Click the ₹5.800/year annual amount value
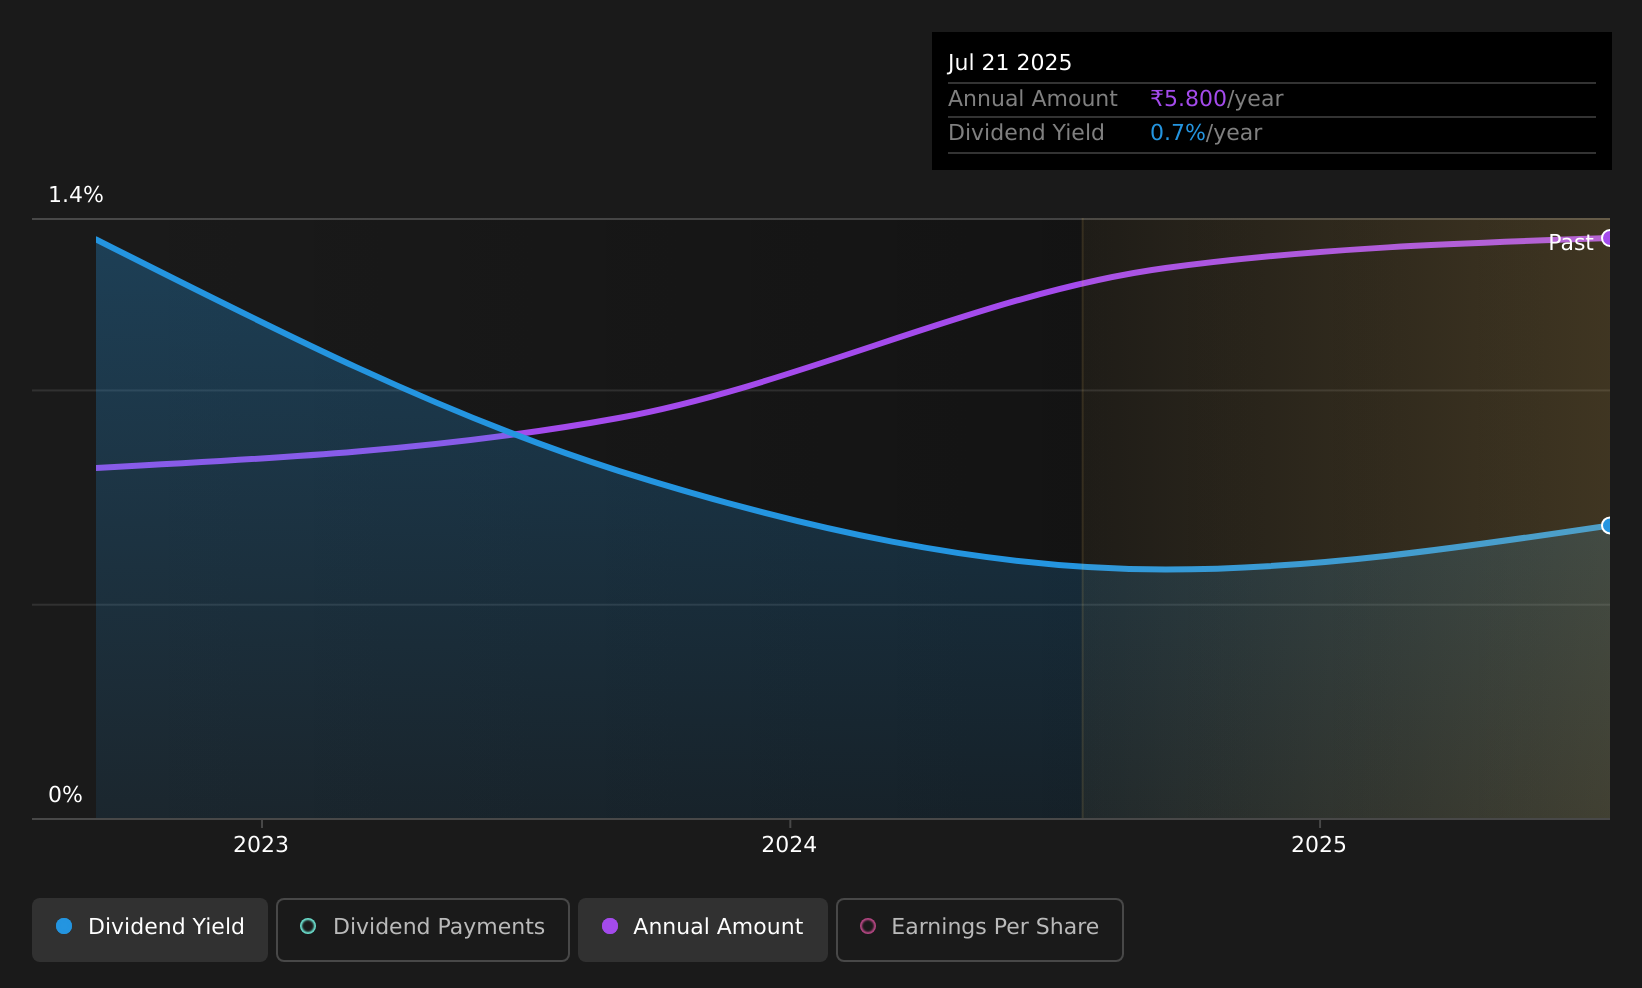This screenshot has height=988, width=1642. point(1216,99)
